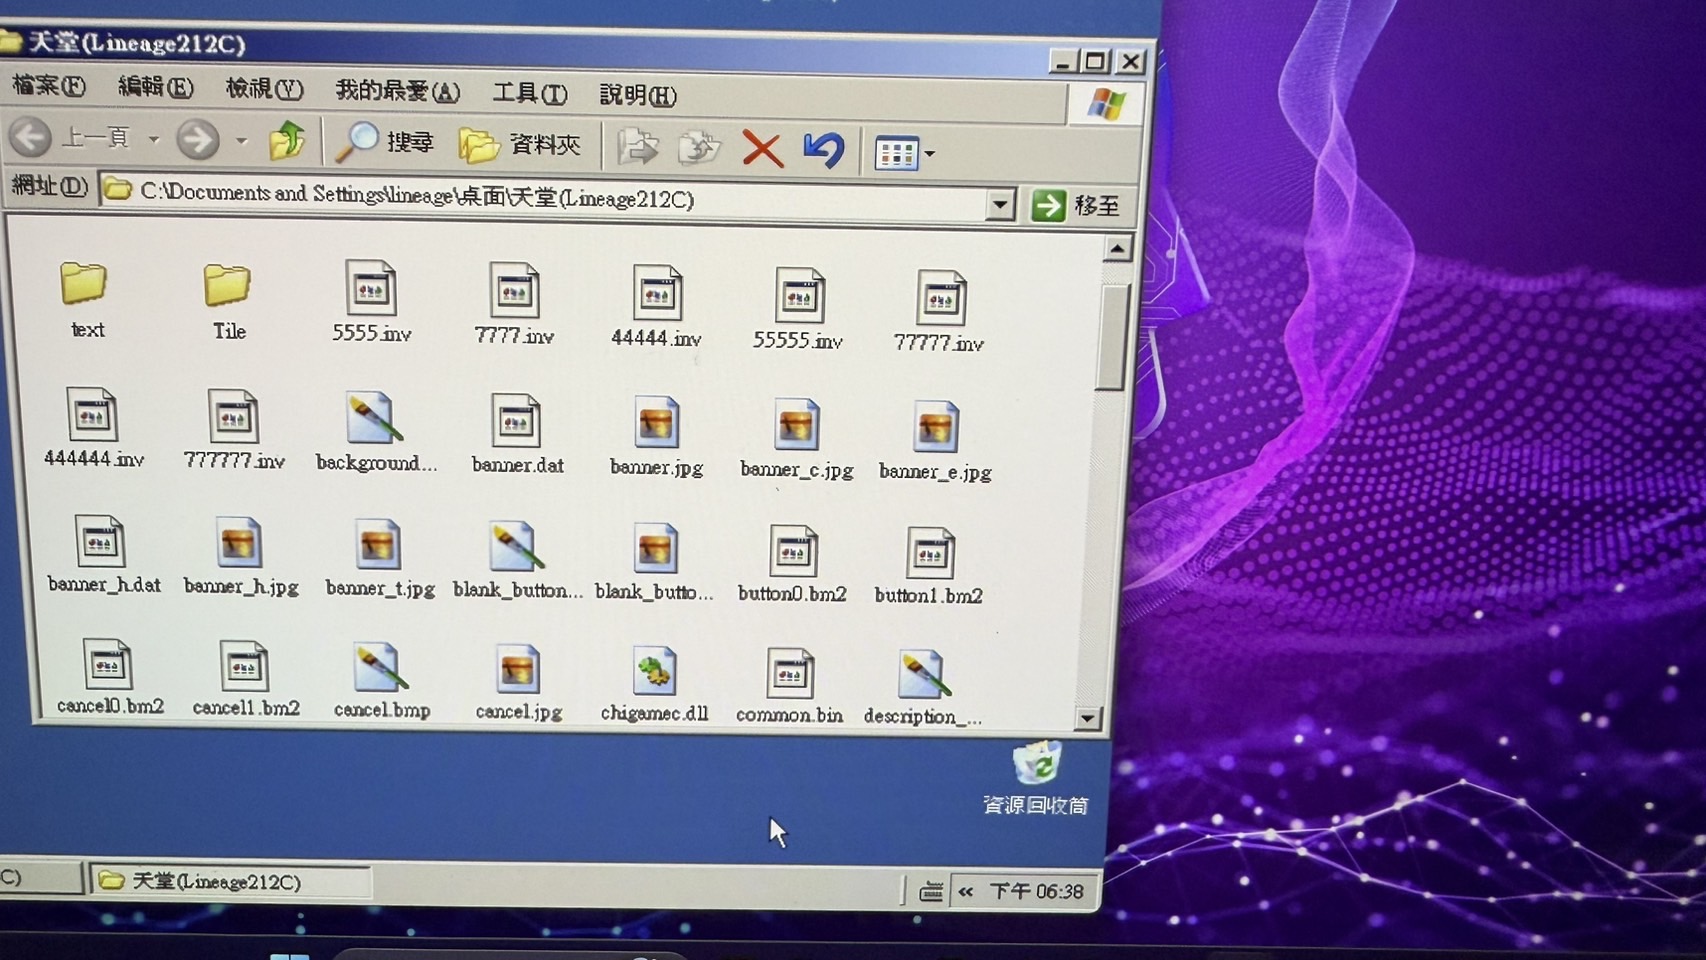Toggle the Folders (資料夾) pane button
Image resolution: width=1706 pixels, height=960 pixels.
pyautogui.click(x=520, y=145)
